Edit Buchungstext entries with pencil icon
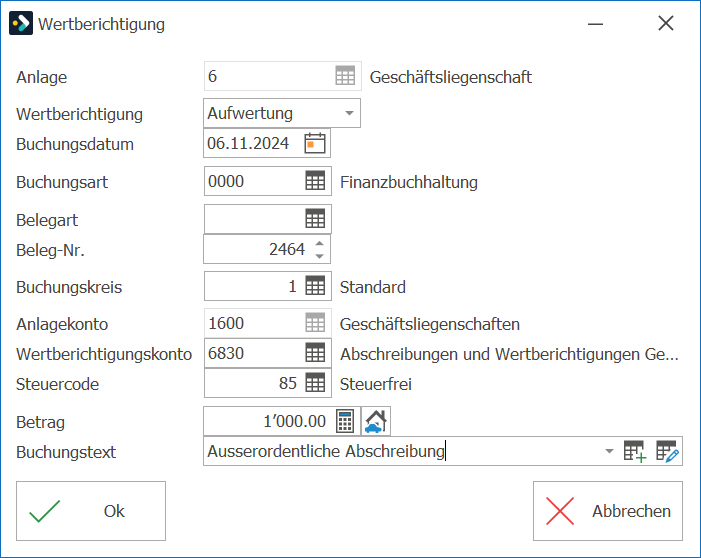 (667, 451)
